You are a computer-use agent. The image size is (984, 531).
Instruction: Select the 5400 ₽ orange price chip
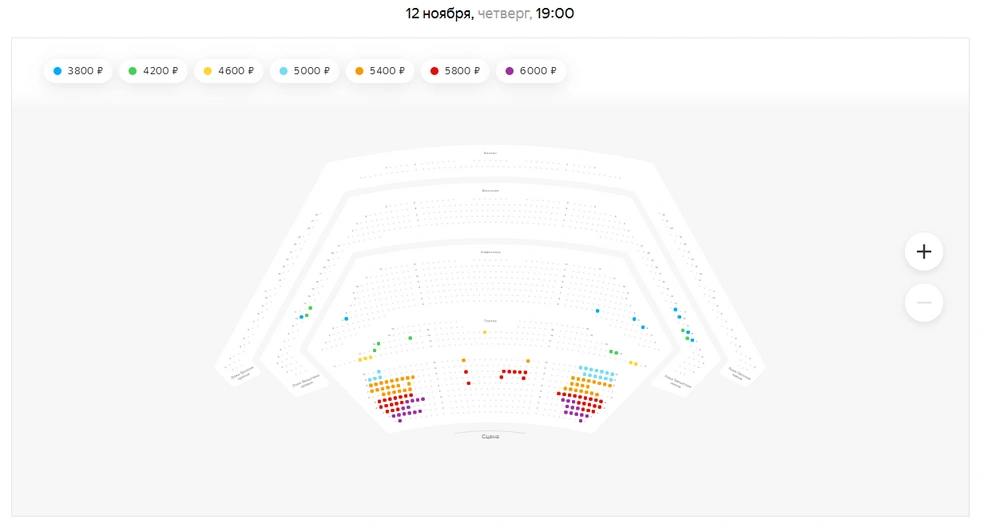[380, 71]
